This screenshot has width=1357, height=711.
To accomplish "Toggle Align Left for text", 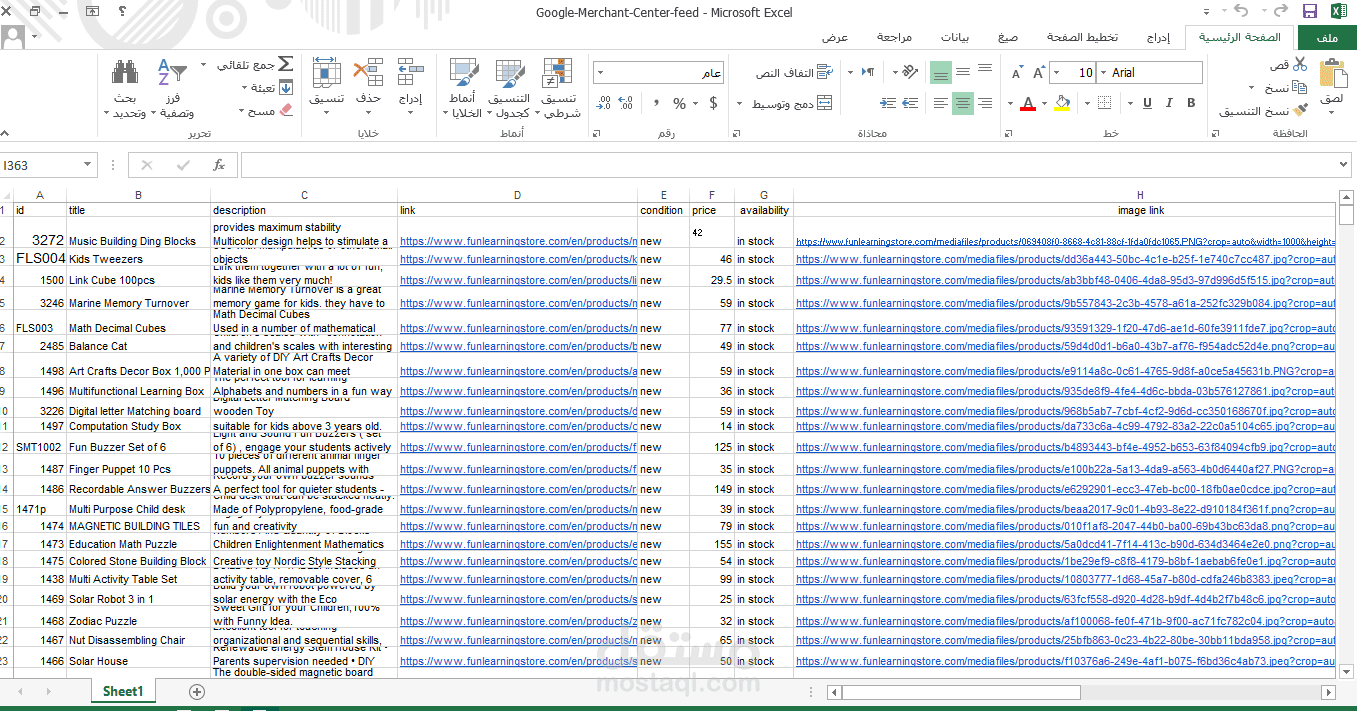I will 940,103.
